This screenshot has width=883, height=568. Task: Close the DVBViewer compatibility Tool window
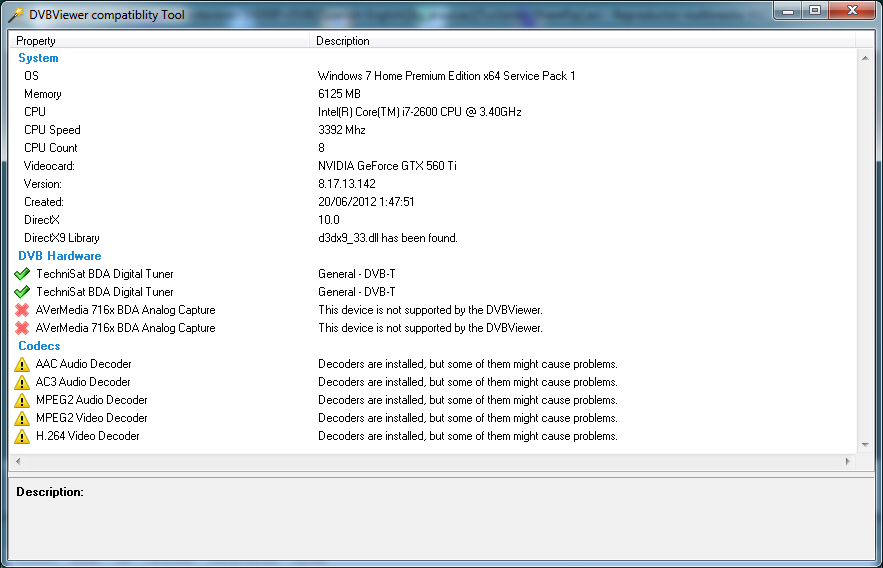pyautogui.click(x=852, y=11)
